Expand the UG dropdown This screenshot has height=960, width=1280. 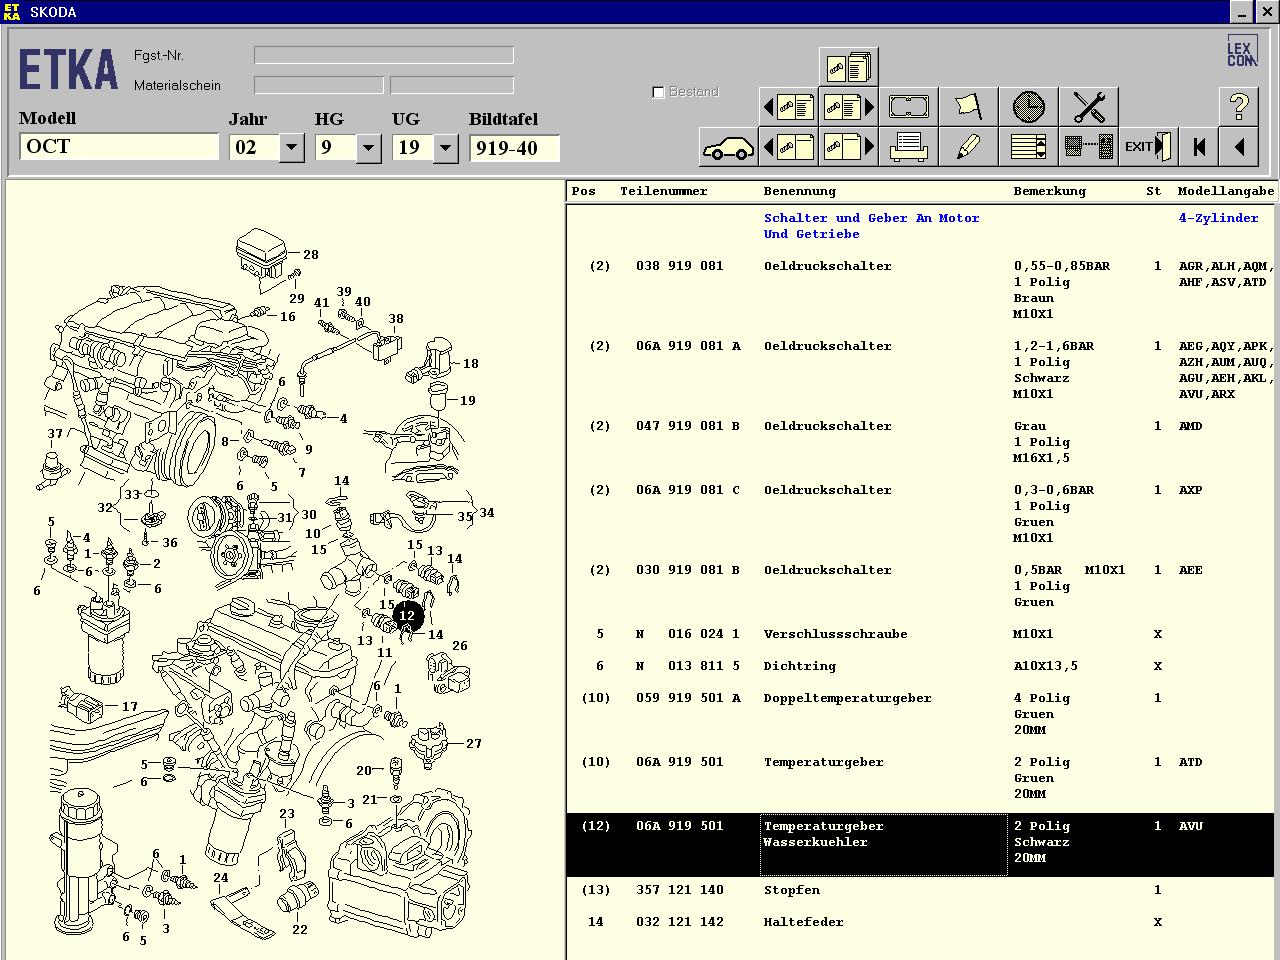click(x=445, y=148)
